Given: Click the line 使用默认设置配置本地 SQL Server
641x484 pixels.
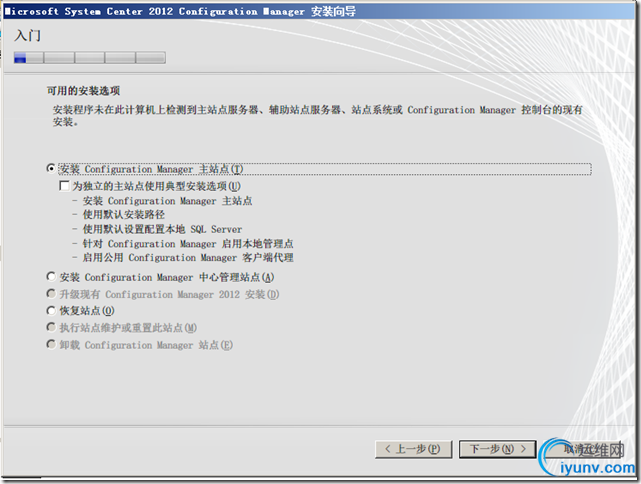Looking at the screenshot, I should click(162, 229).
